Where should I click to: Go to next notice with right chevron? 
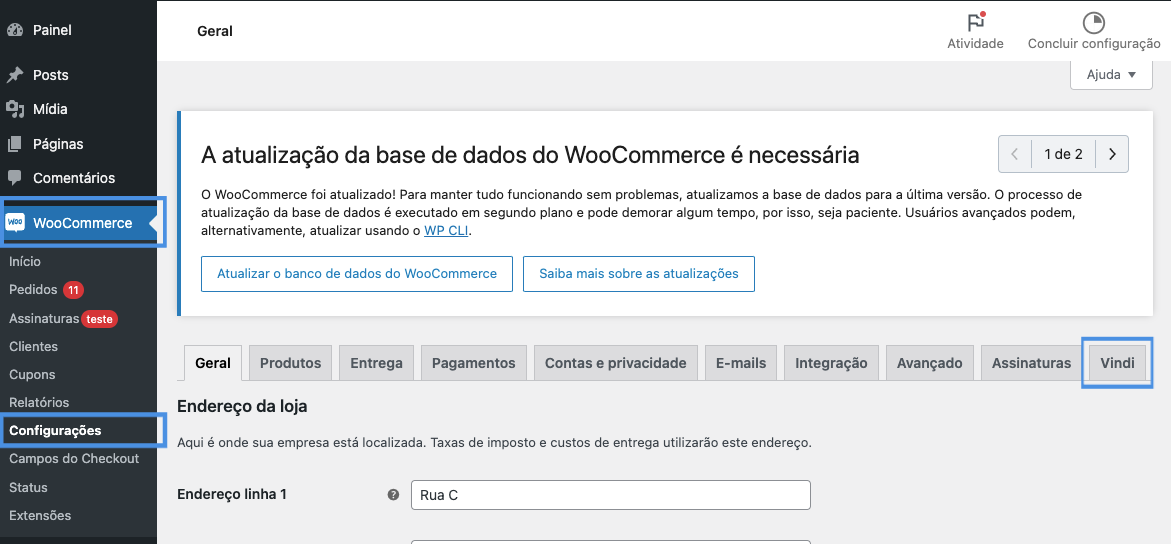point(1112,155)
